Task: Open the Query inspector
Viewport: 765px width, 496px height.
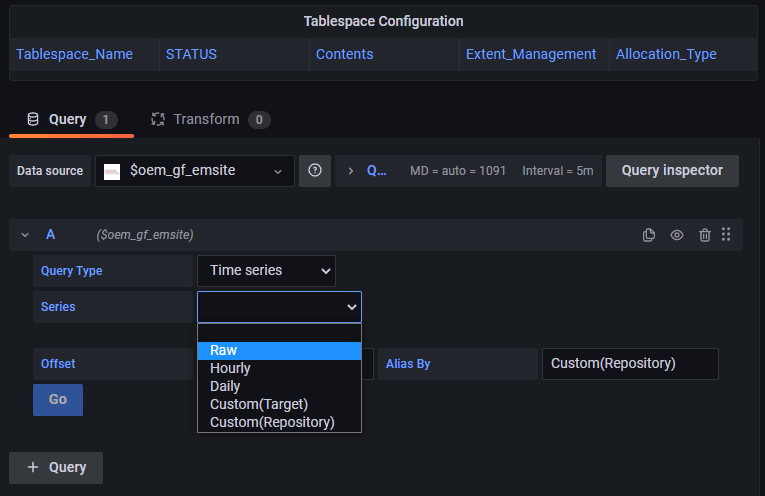Action: tap(672, 171)
